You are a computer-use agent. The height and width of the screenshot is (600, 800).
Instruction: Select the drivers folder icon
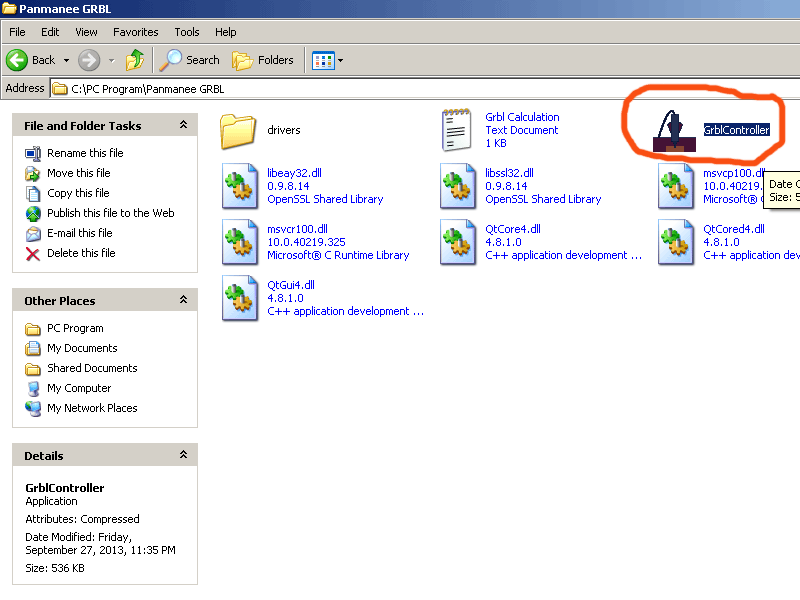point(238,131)
